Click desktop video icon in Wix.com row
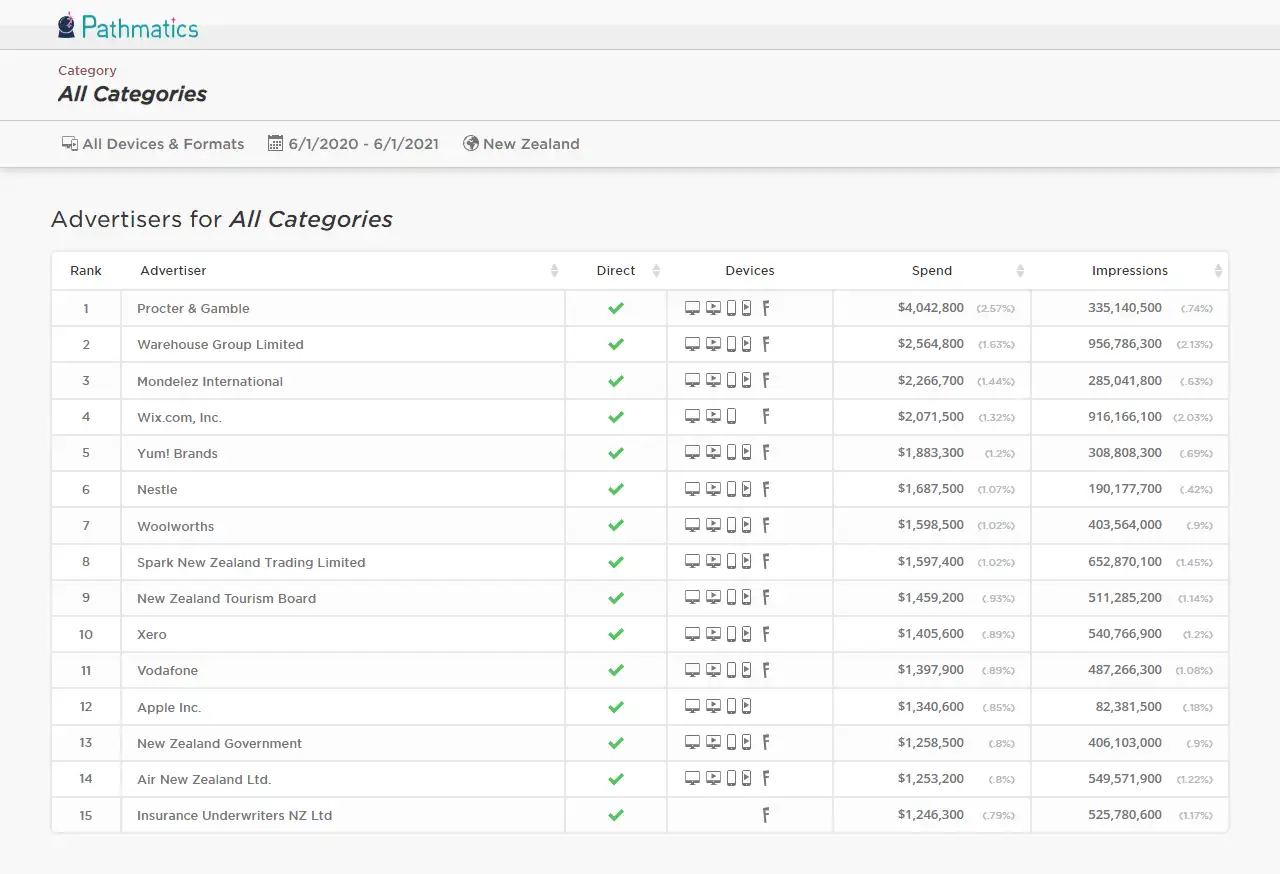The width and height of the screenshot is (1280, 874). [713, 416]
